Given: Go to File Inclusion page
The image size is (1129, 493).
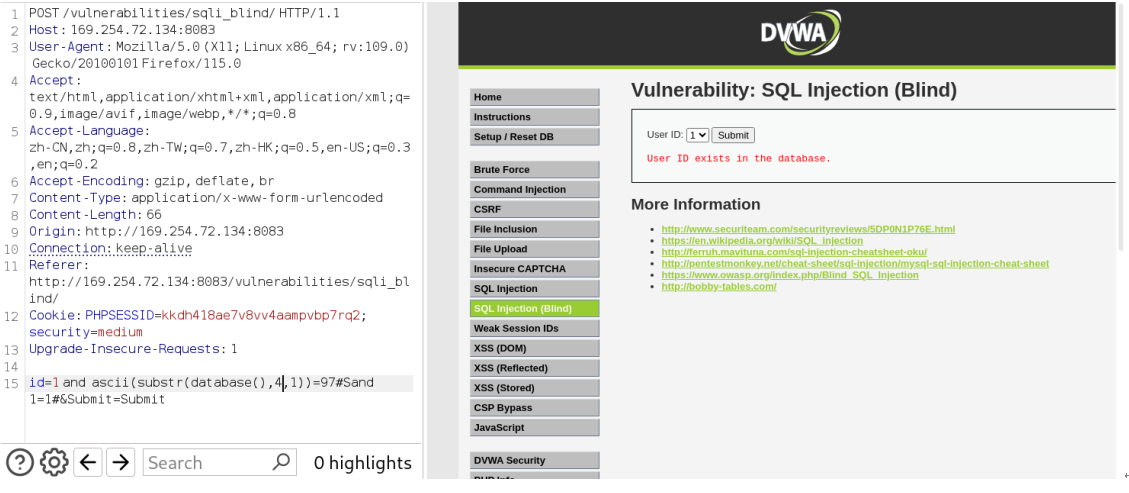Looking at the screenshot, I should click(x=534, y=229).
